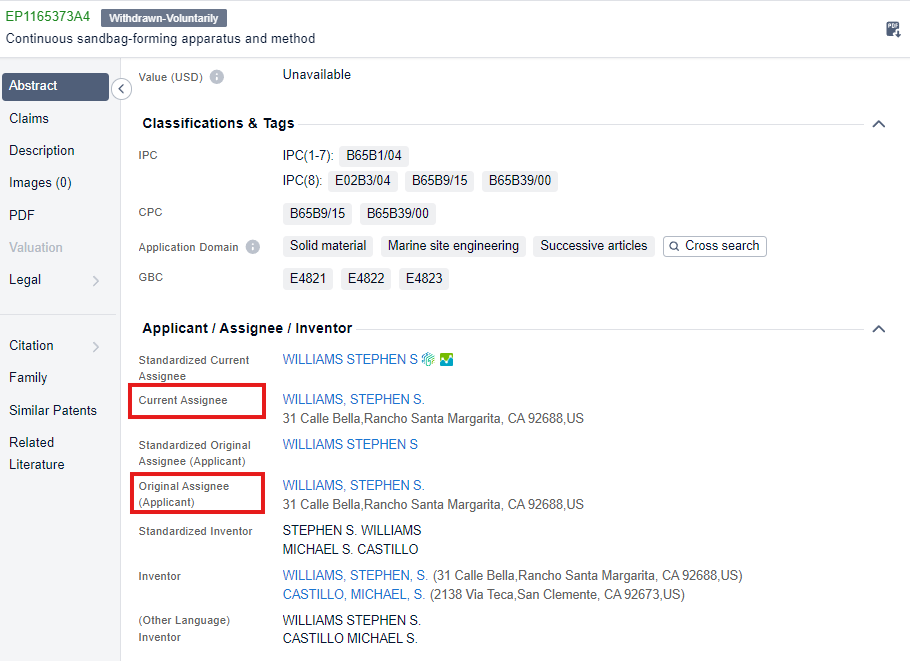Collapse Classifications & Tags section
The width and height of the screenshot is (910, 661).
879,124
